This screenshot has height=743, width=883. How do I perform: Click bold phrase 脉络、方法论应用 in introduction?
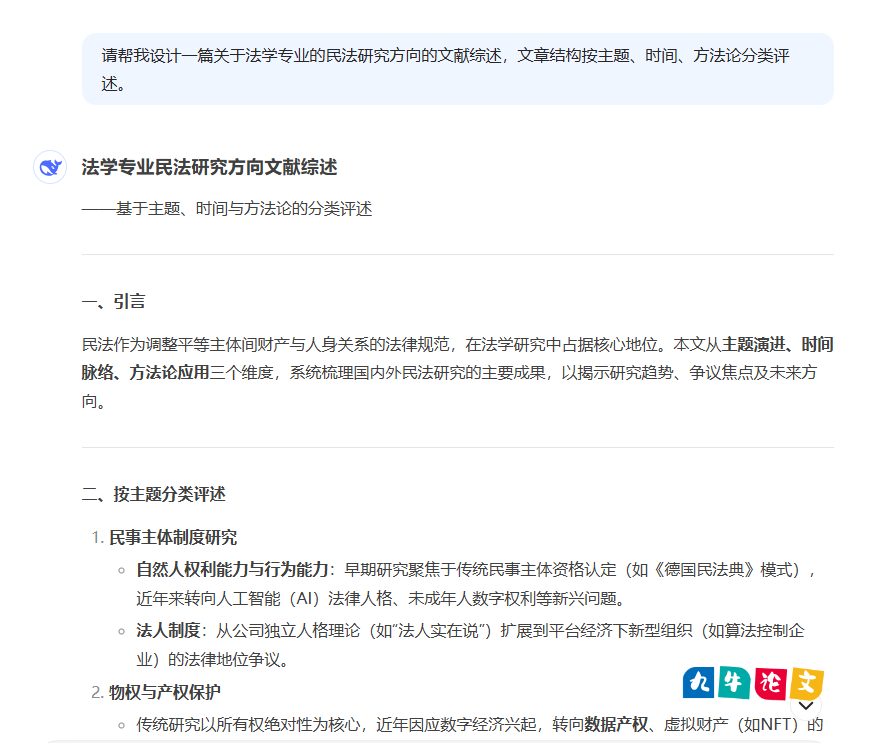145,372
